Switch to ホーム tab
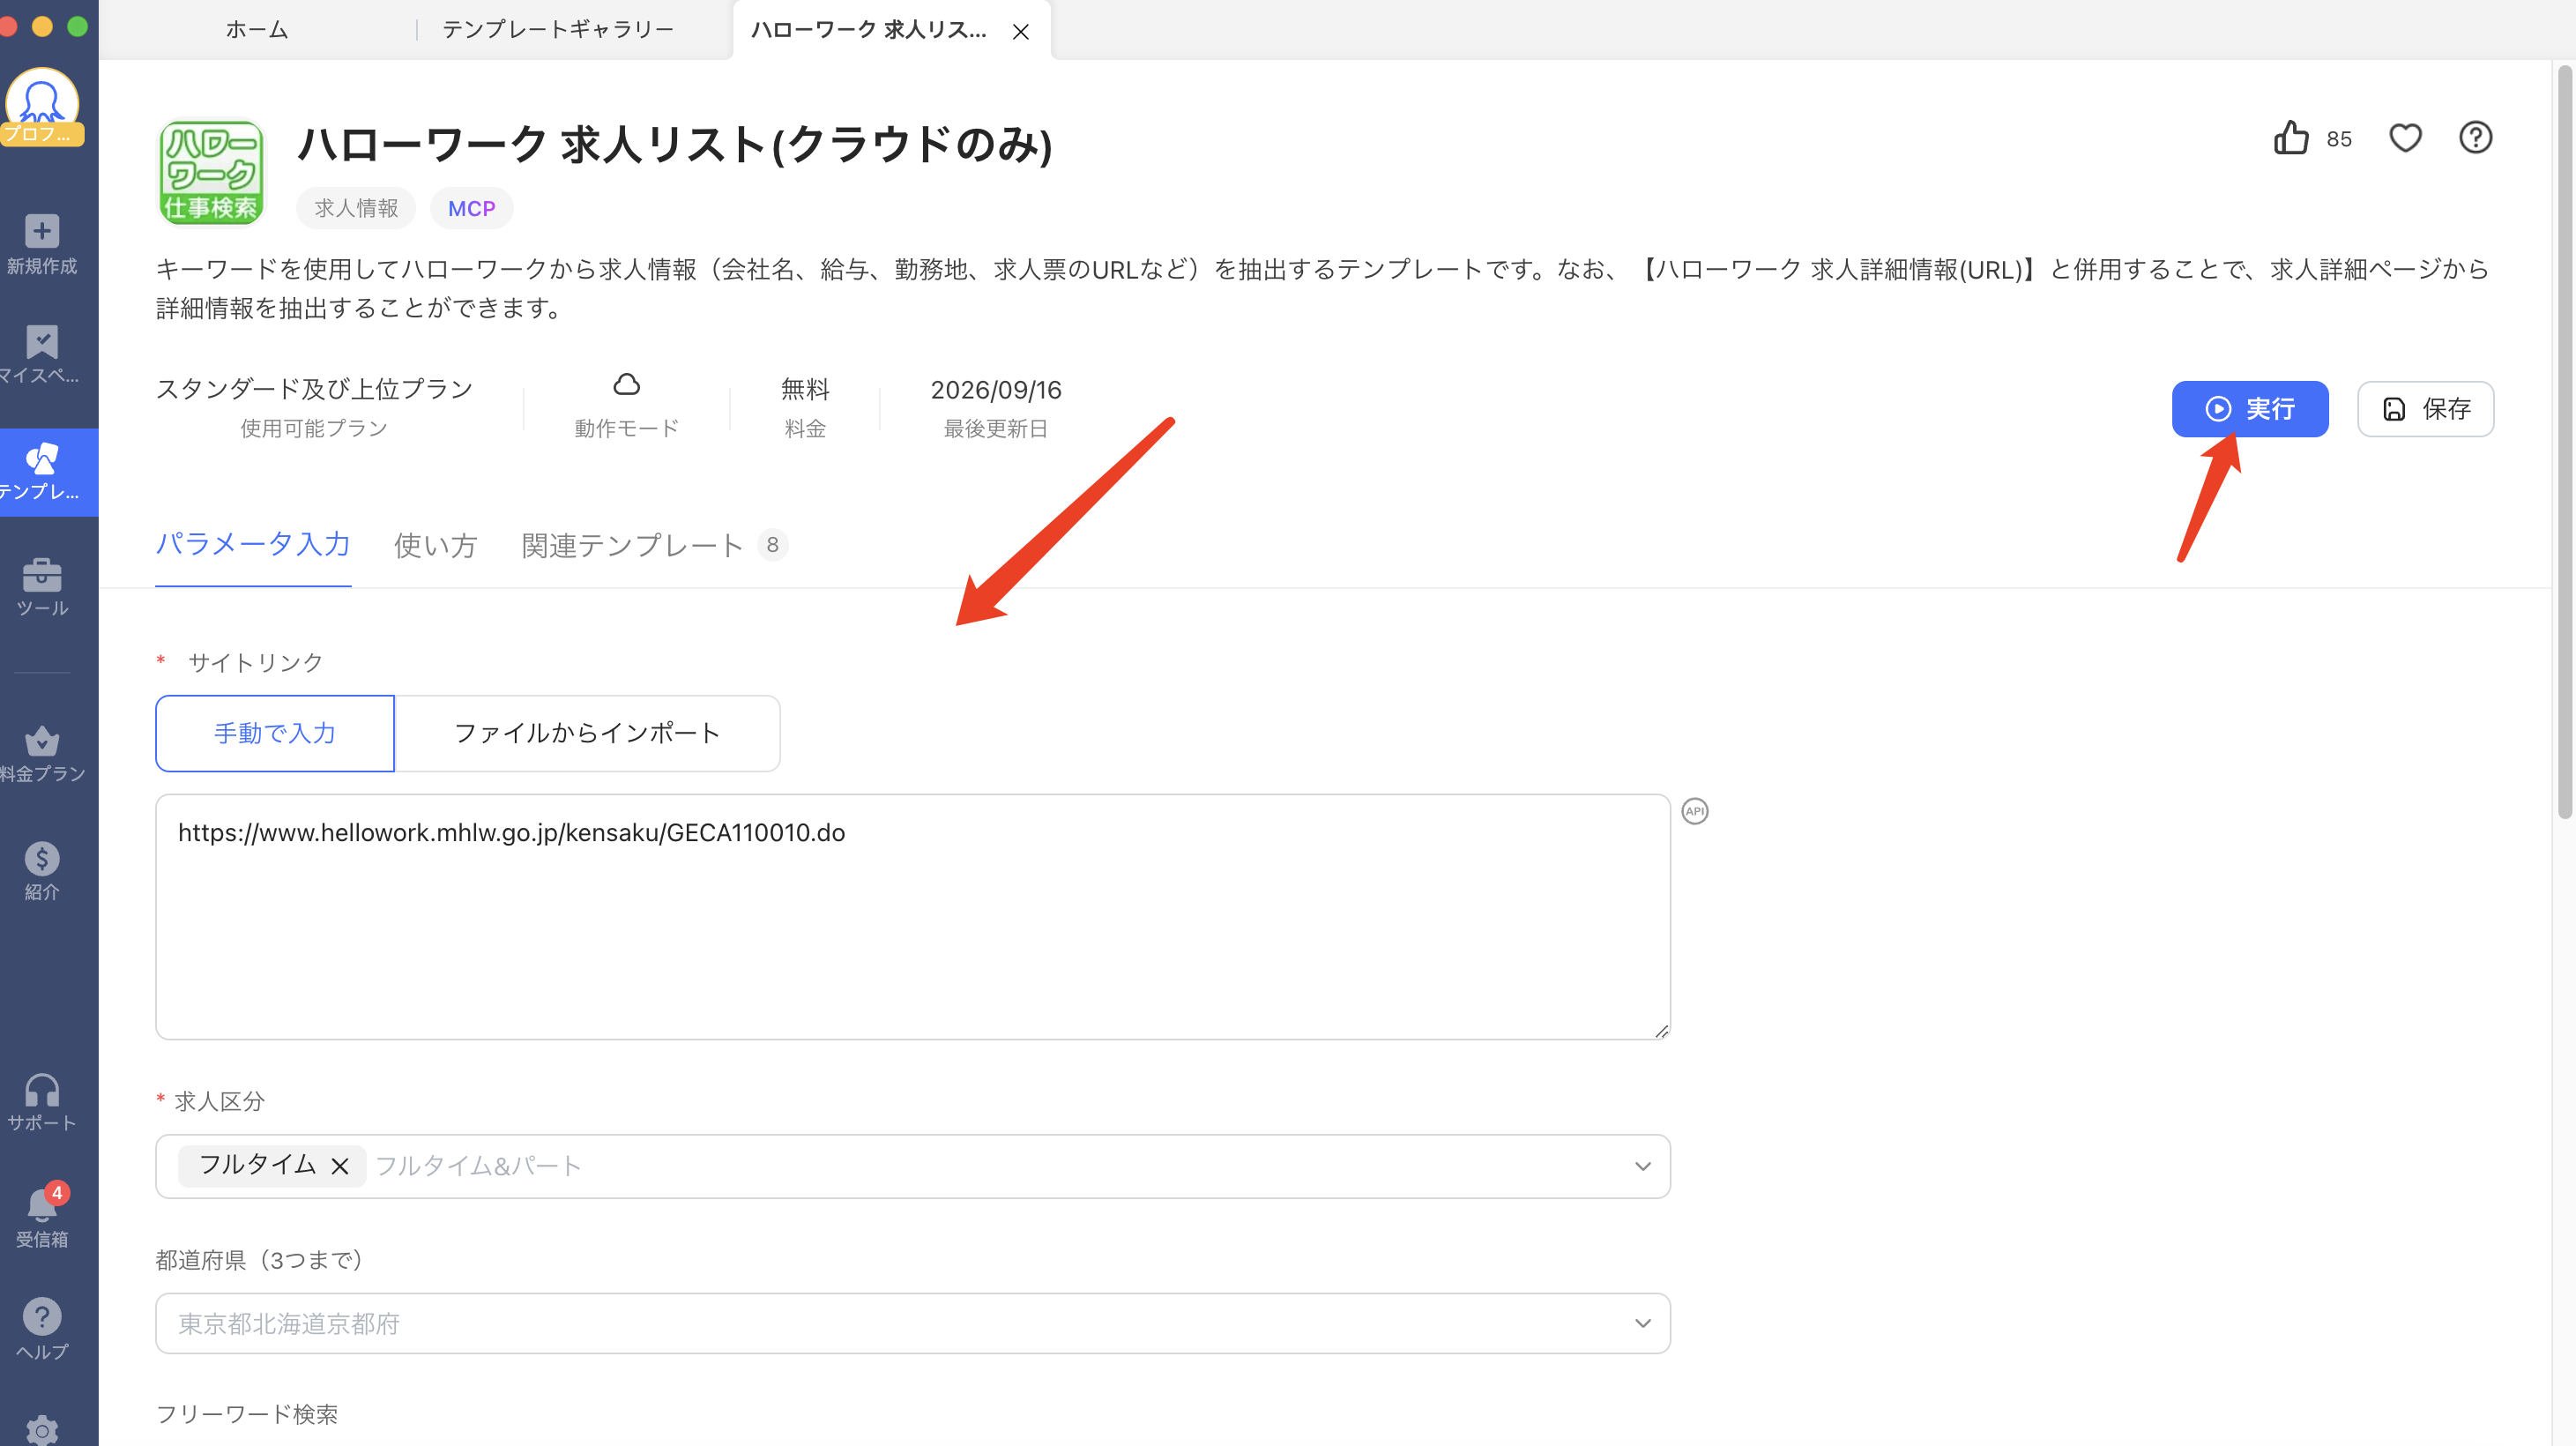This screenshot has width=2576, height=1446. point(257,30)
